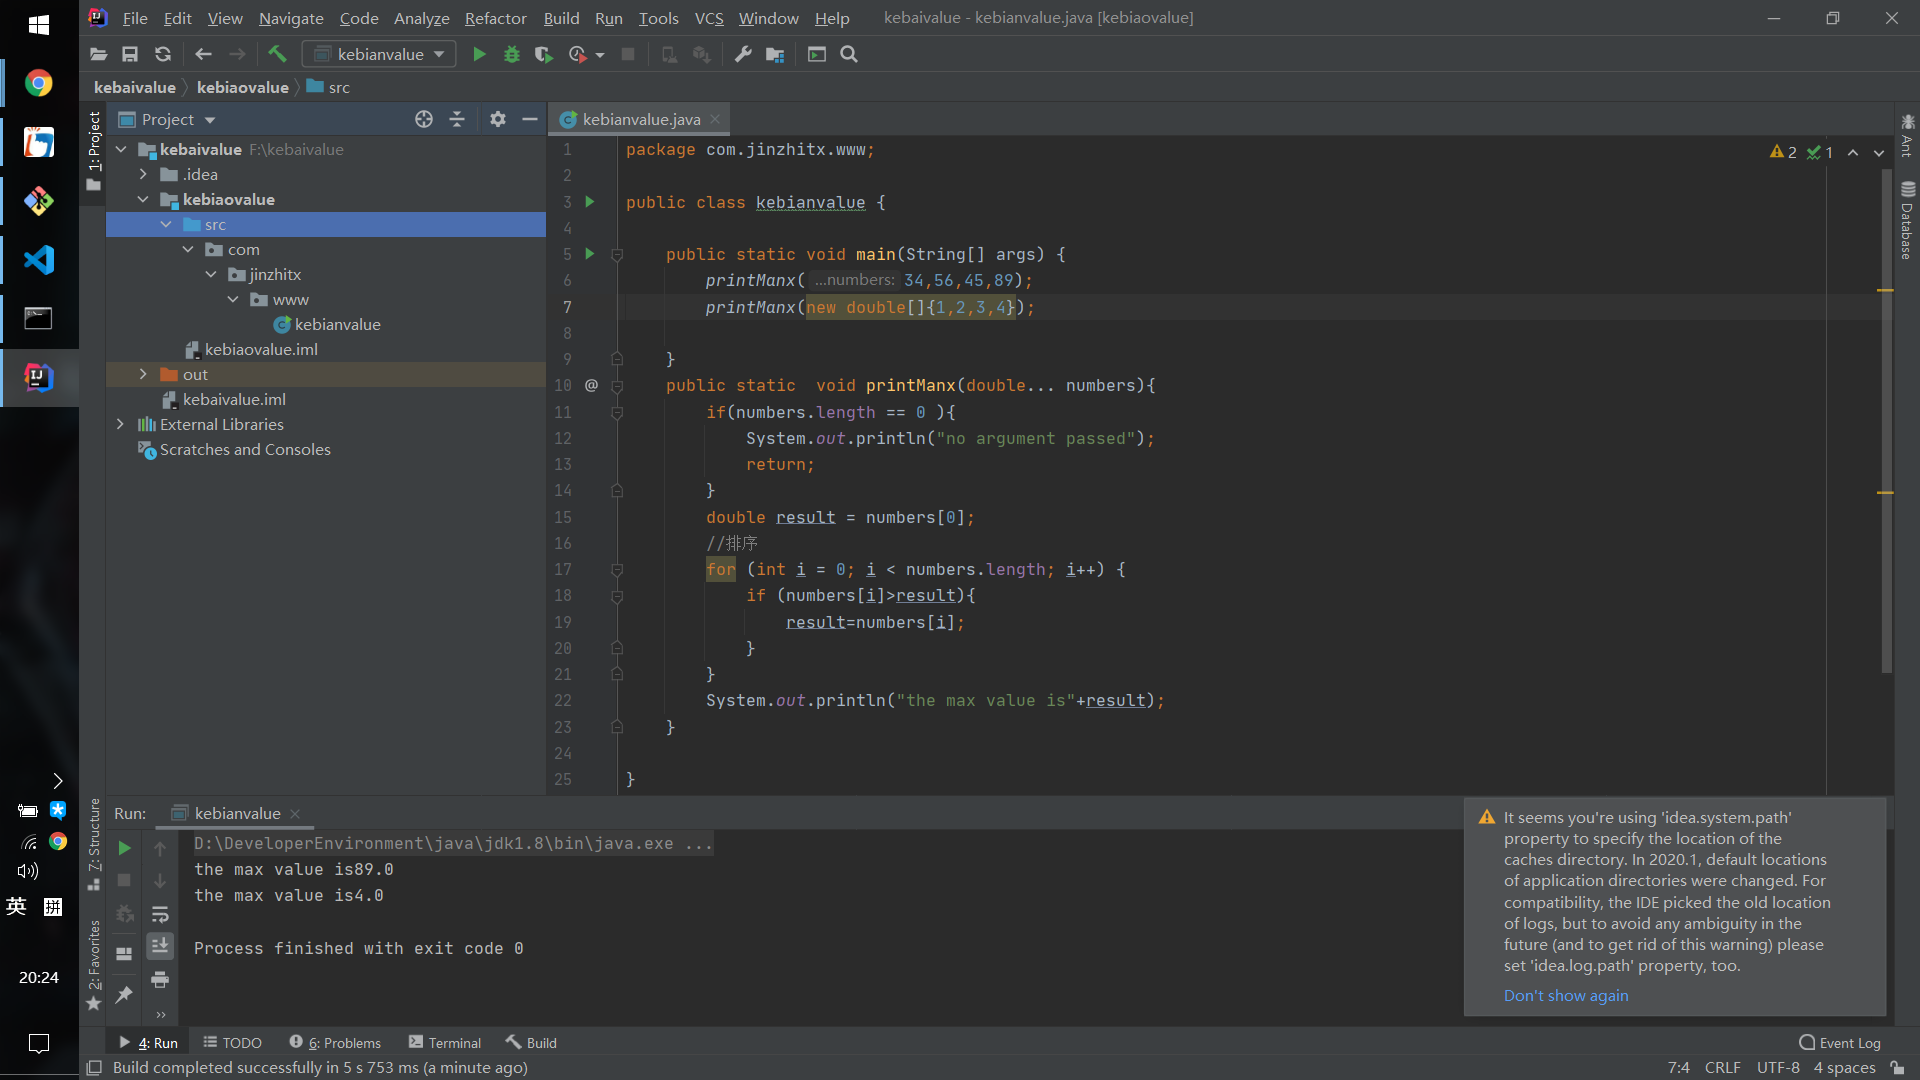Open Project Structure from toolbar
This screenshot has width=1920, height=1080.
click(x=775, y=54)
